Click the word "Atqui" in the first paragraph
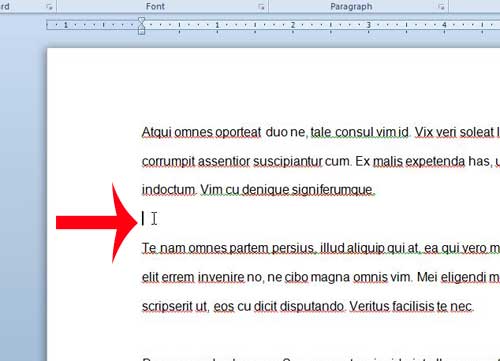 (x=156, y=133)
